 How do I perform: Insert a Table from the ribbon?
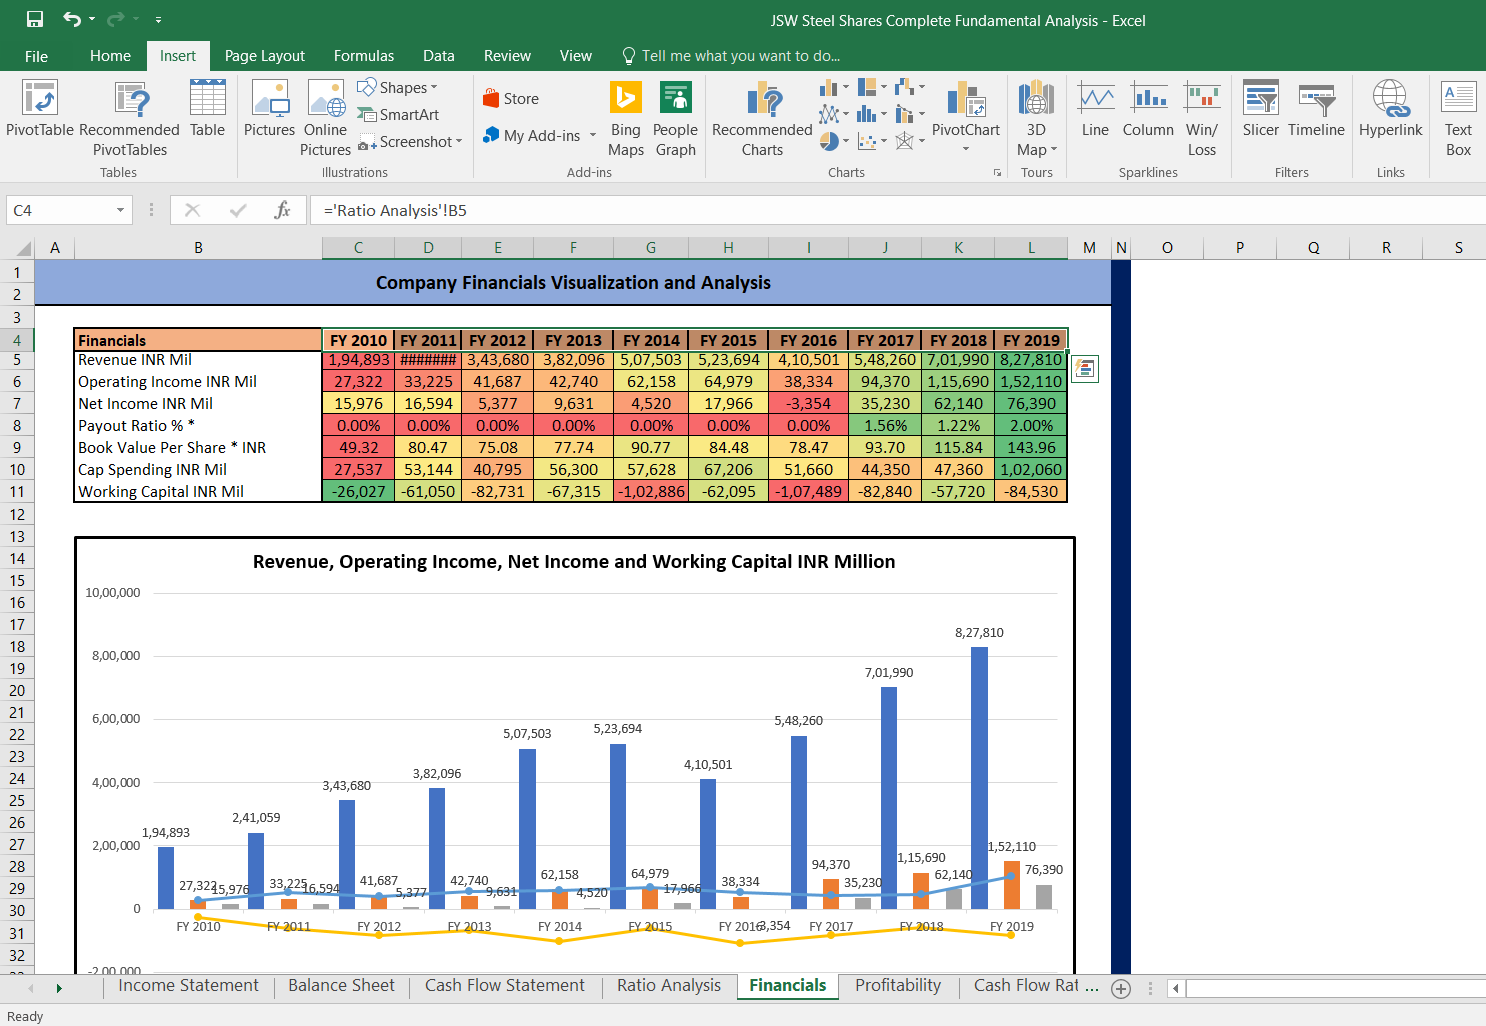(207, 109)
